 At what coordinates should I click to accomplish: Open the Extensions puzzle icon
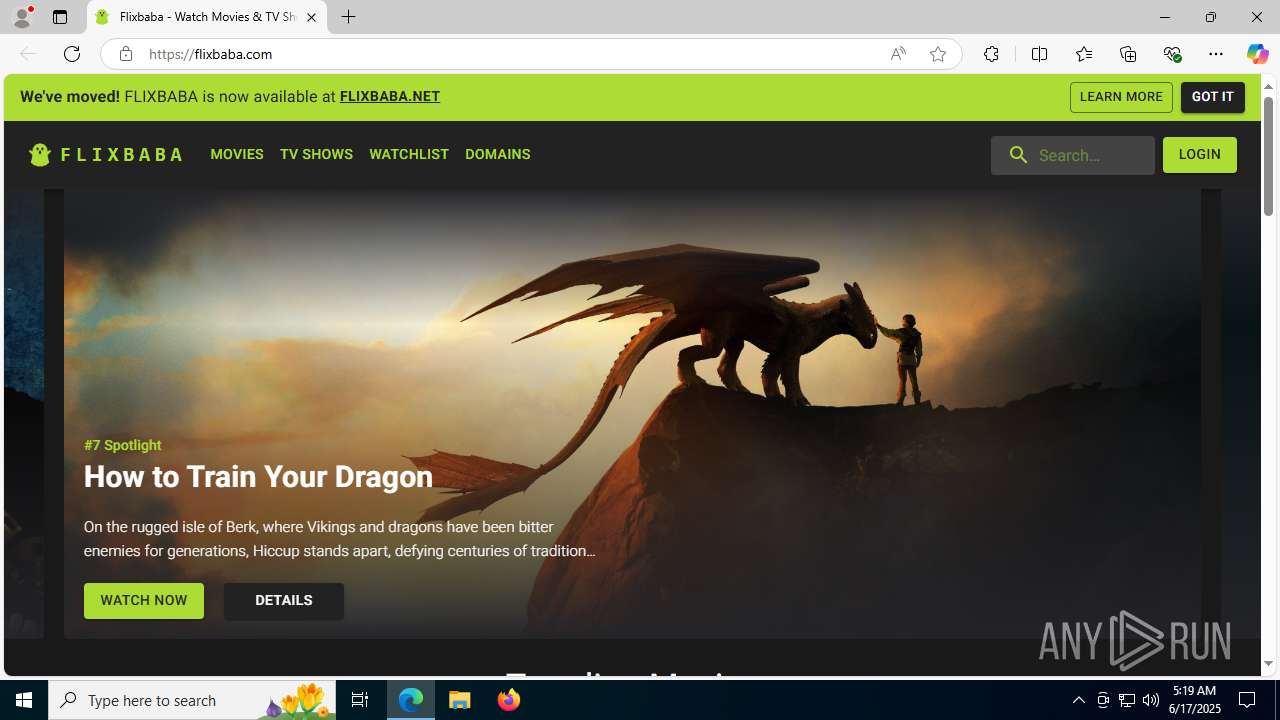[x=991, y=54]
